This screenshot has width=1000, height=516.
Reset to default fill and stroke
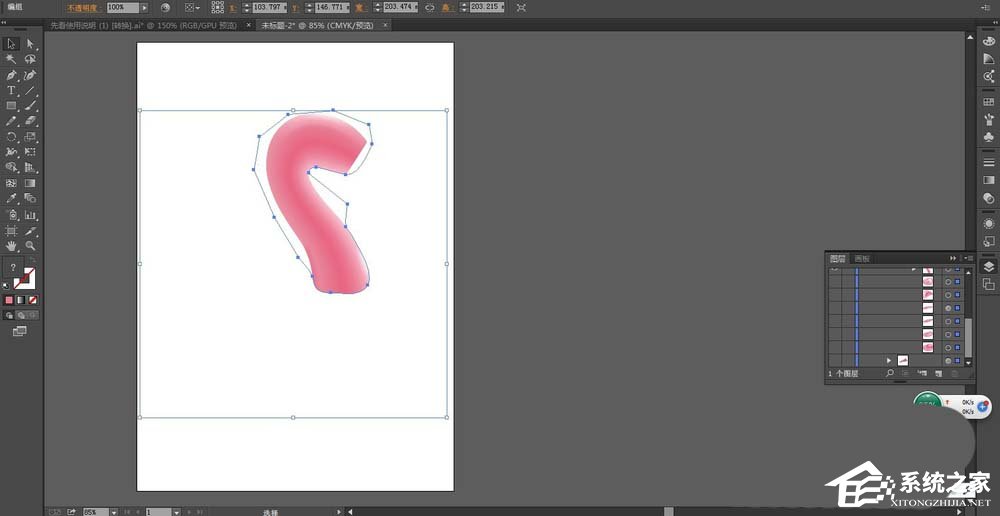(x=6, y=286)
